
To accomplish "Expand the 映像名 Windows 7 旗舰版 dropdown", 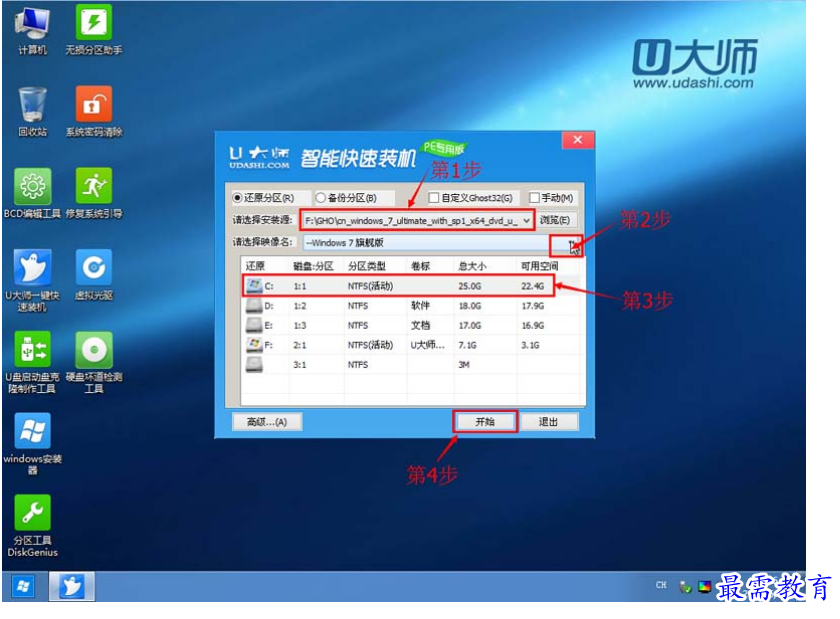I will coord(572,243).
